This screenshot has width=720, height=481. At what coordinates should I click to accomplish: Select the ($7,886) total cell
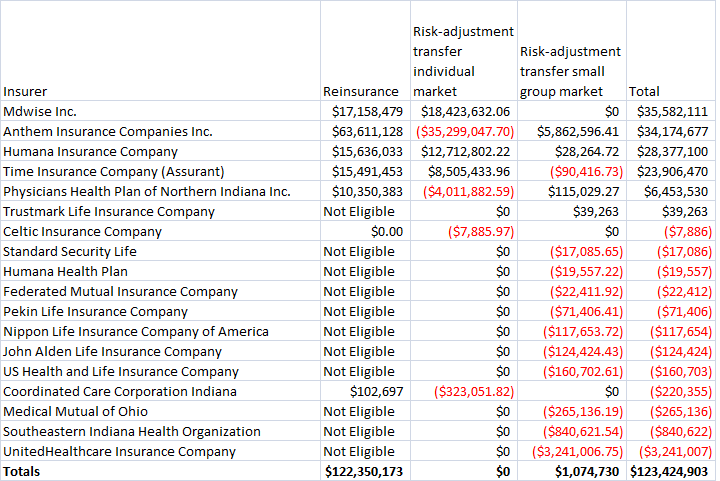(x=670, y=231)
